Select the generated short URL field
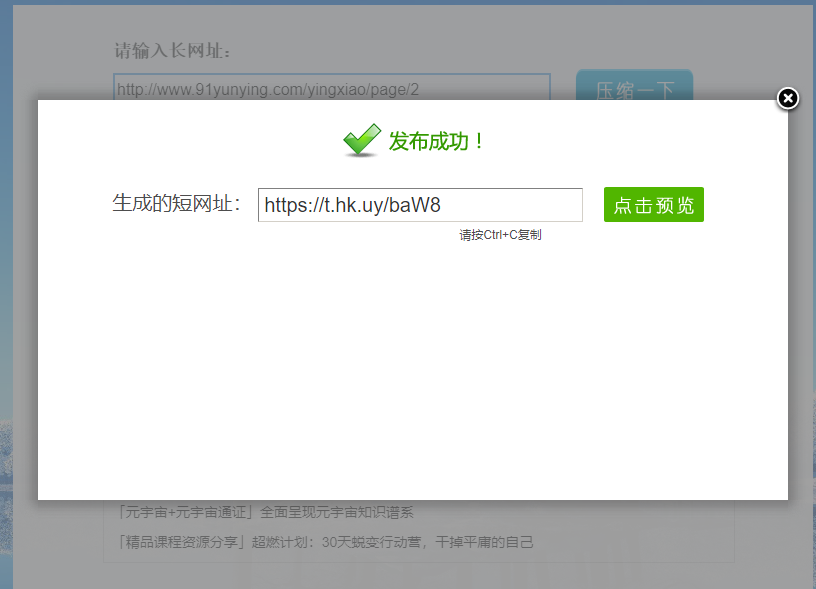The image size is (816, 589). (420, 205)
